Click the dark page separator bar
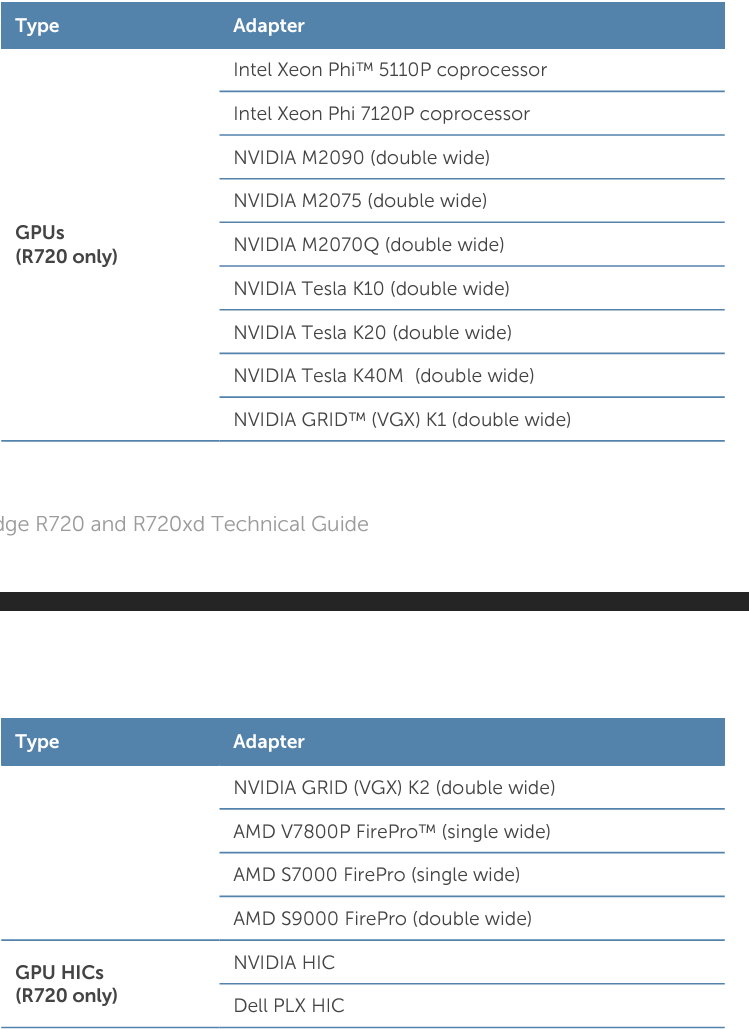This screenshot has height=1029, width=749. click(374, 601)
